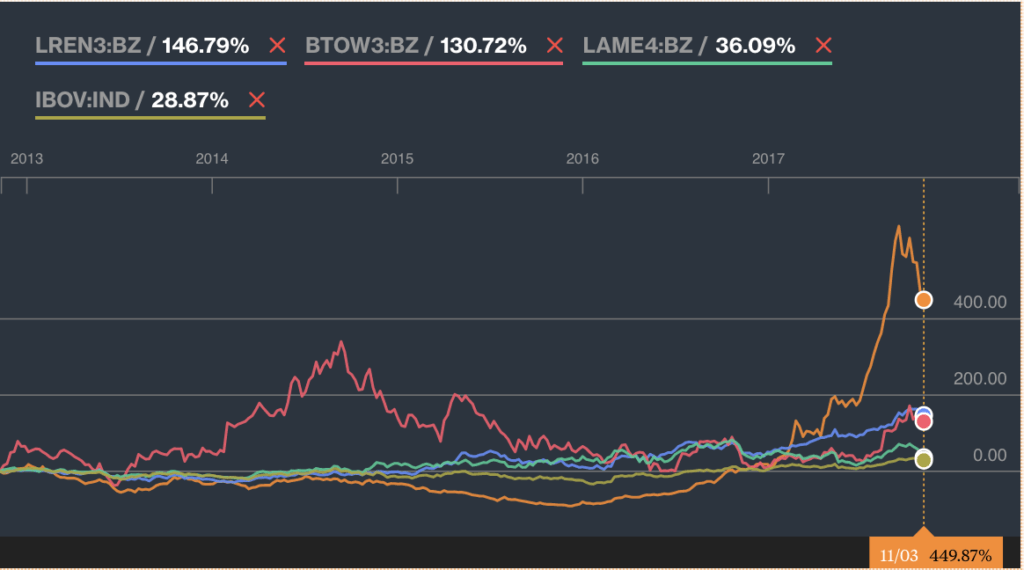
Task: Delete the IBOV:IND comparison using its X
Action: [256, 100]
